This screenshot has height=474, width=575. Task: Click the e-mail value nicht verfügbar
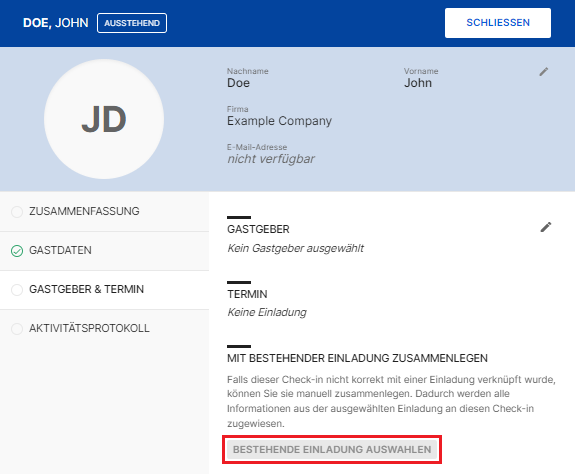click(x=271, y=159)
